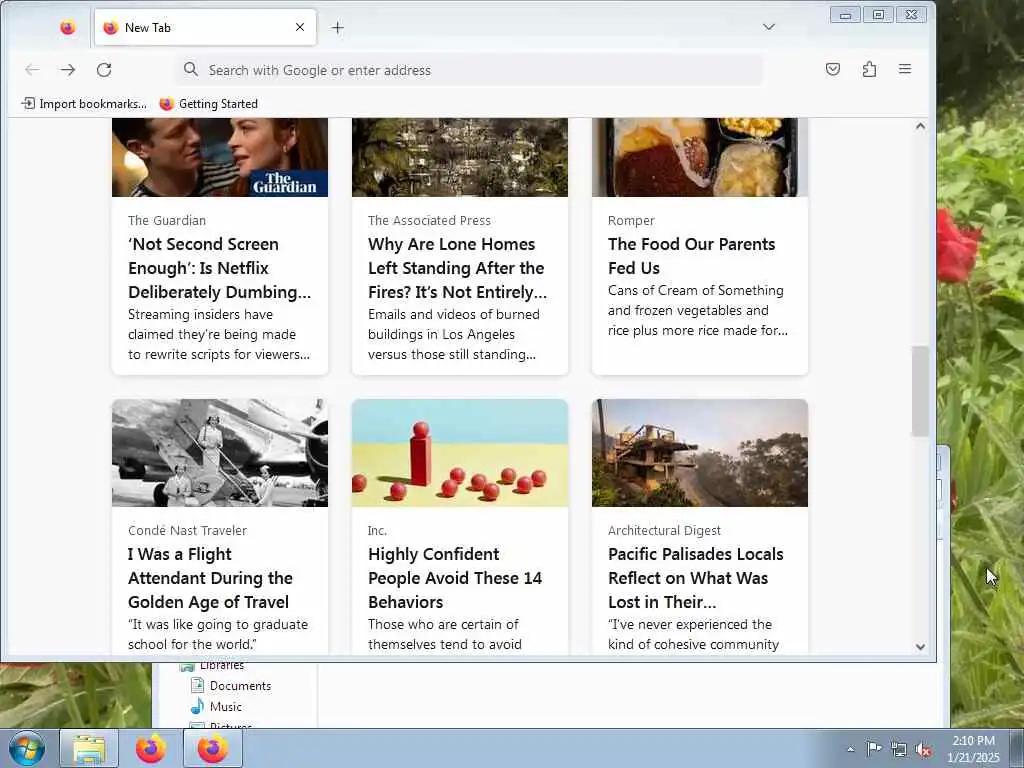Open Action Center flag icon

click(x=874, y=748)
